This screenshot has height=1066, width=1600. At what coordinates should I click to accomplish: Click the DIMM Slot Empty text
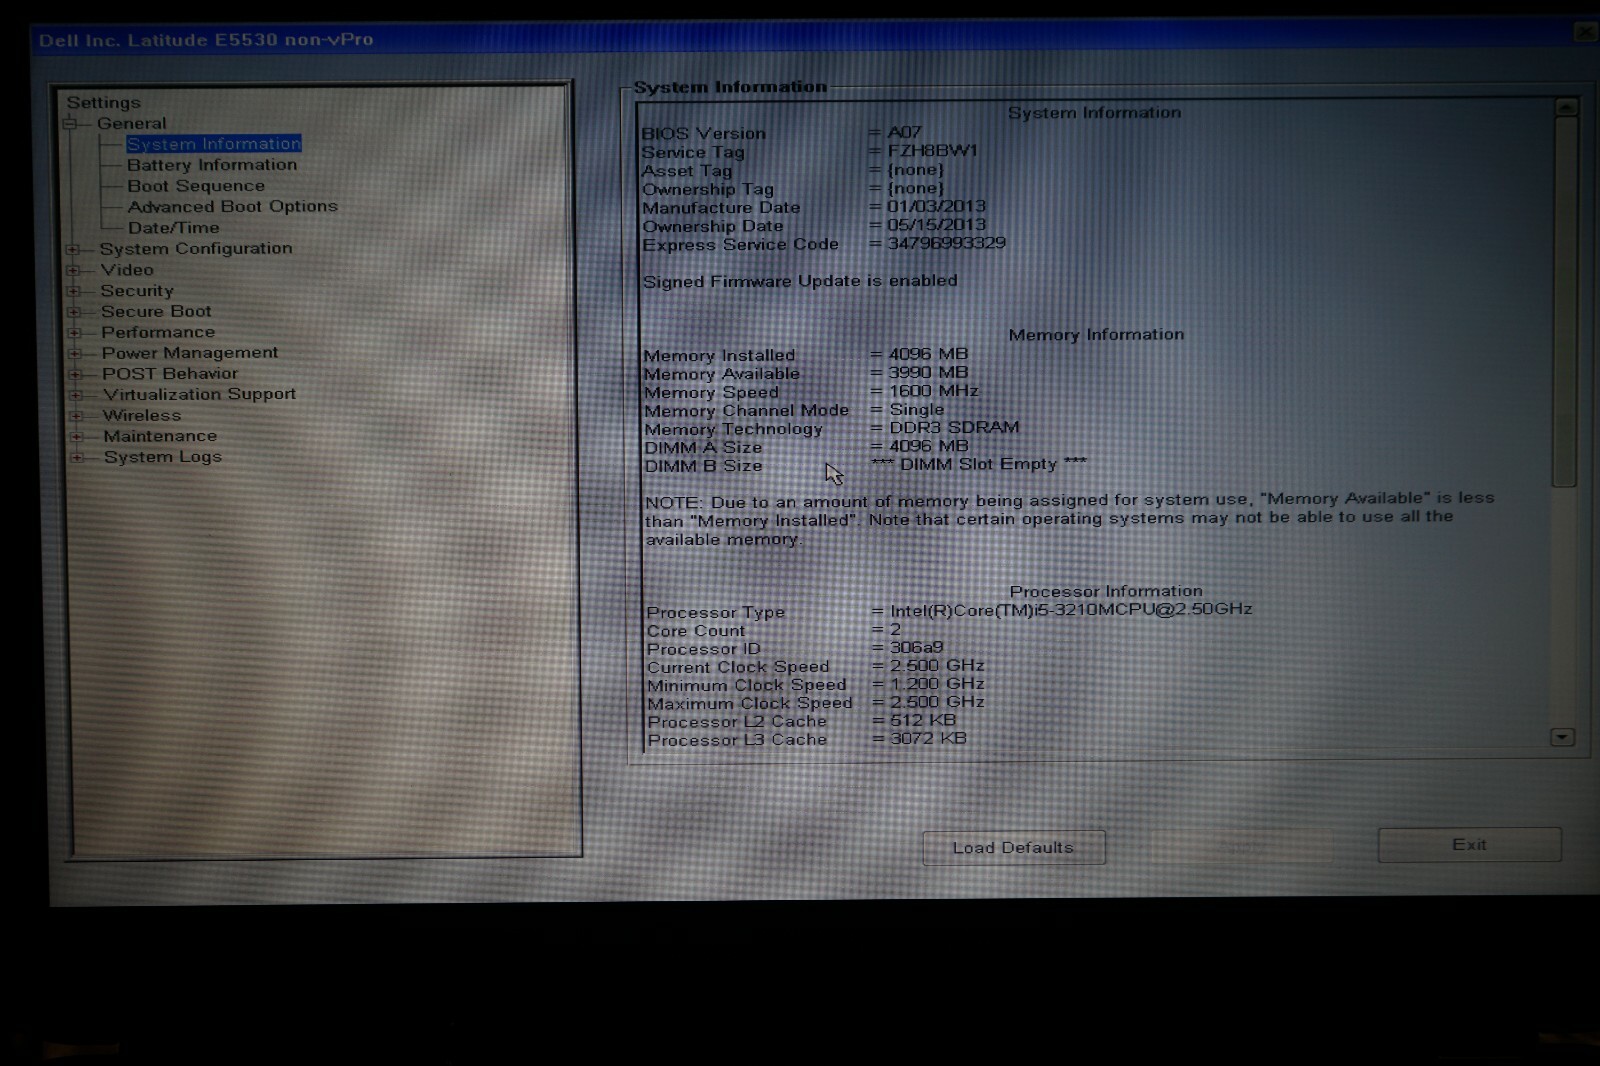979,464
